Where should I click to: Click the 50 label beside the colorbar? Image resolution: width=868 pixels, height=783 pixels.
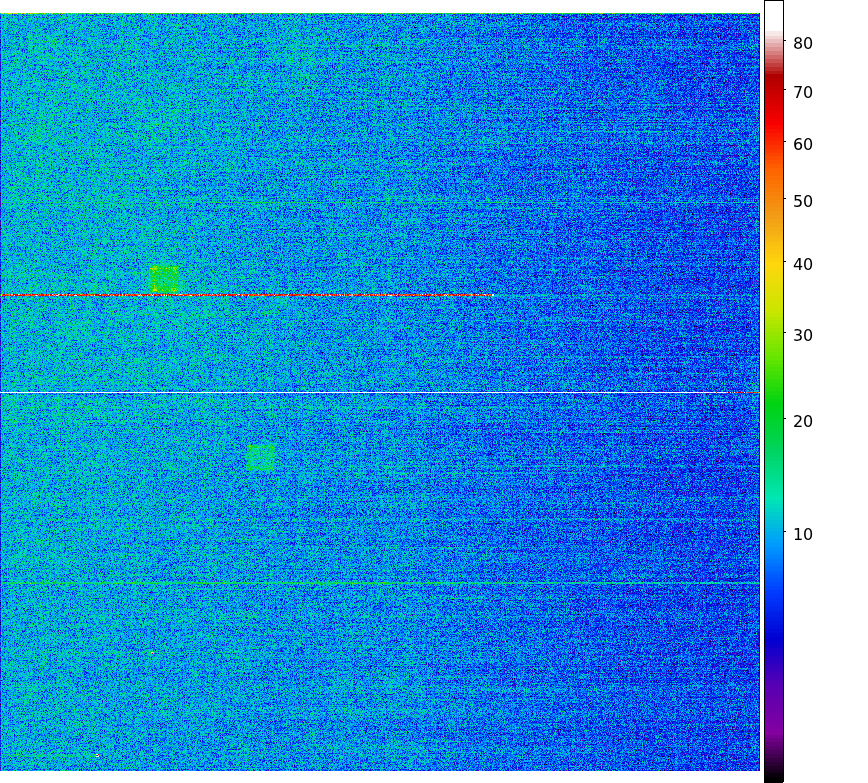(x=803, y=201)
